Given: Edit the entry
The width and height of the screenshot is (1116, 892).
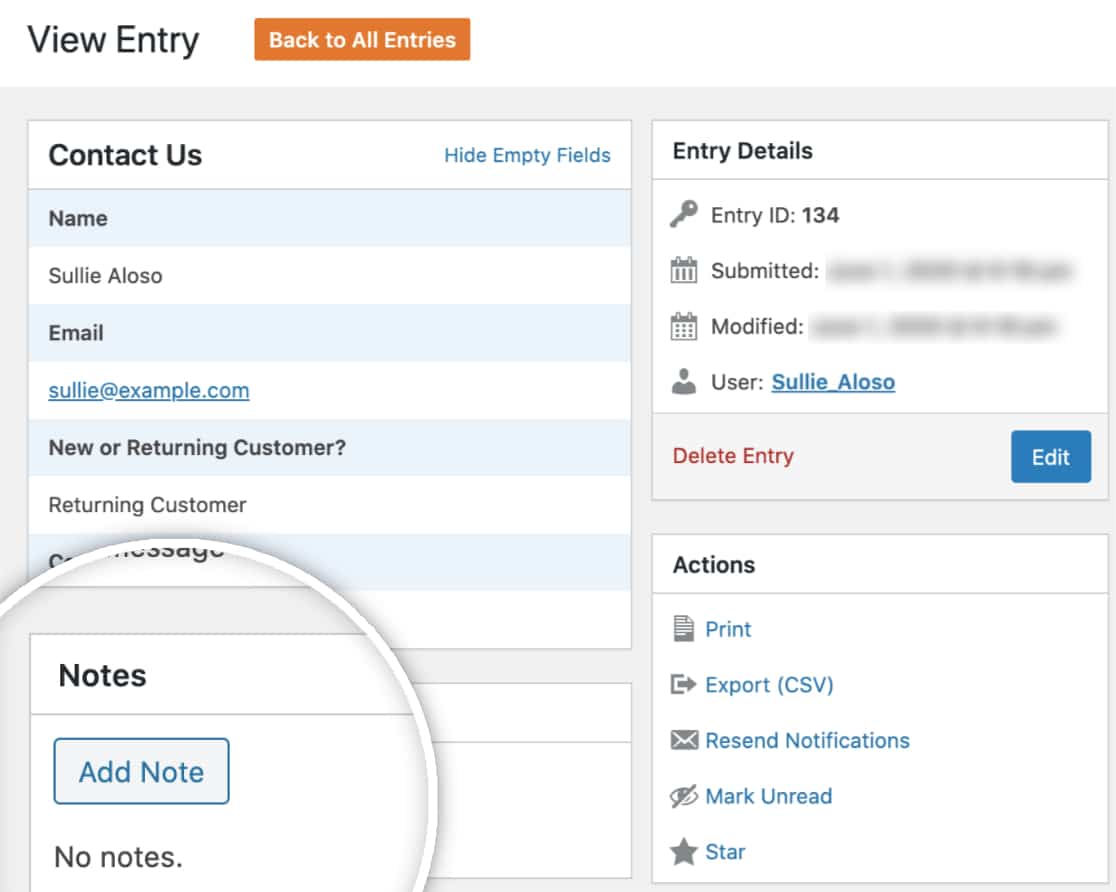Looking at the screenshot, I should coord(1051,456).
